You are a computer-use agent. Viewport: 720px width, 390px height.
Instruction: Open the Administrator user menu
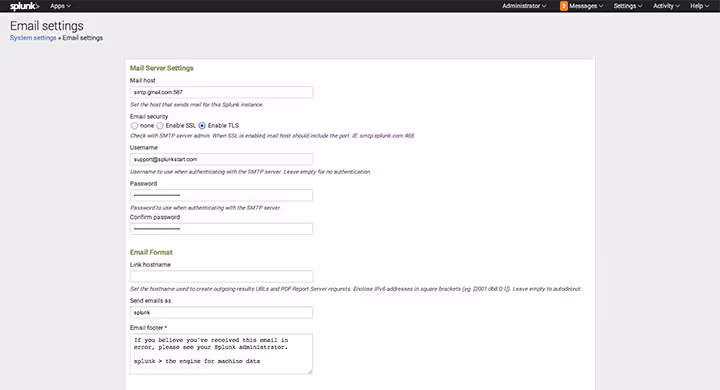pyautogui.click(x=524, y=6)
